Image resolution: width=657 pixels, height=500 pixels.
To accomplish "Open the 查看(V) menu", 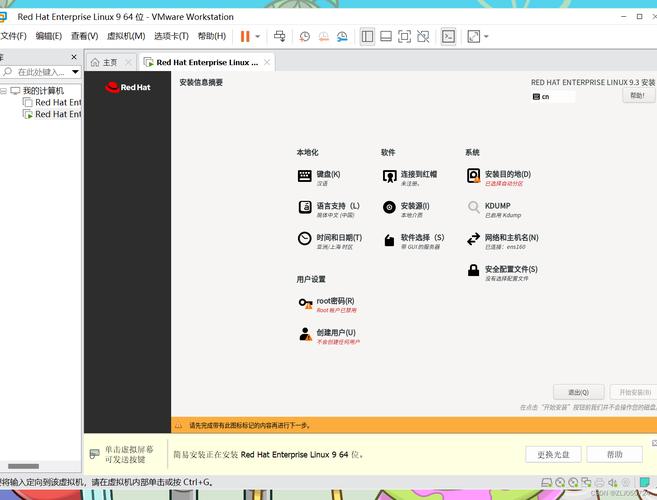I will click(84, 36).
